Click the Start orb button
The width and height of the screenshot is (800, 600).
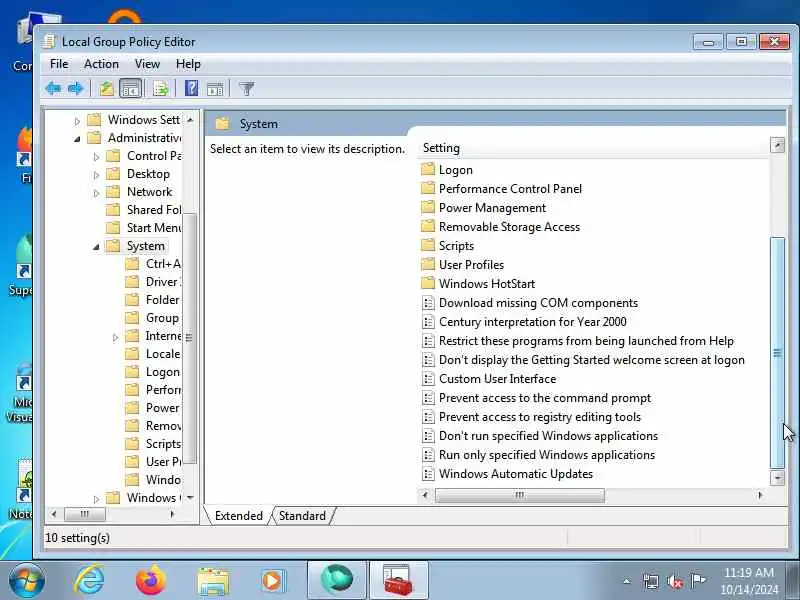click(27, 581)
